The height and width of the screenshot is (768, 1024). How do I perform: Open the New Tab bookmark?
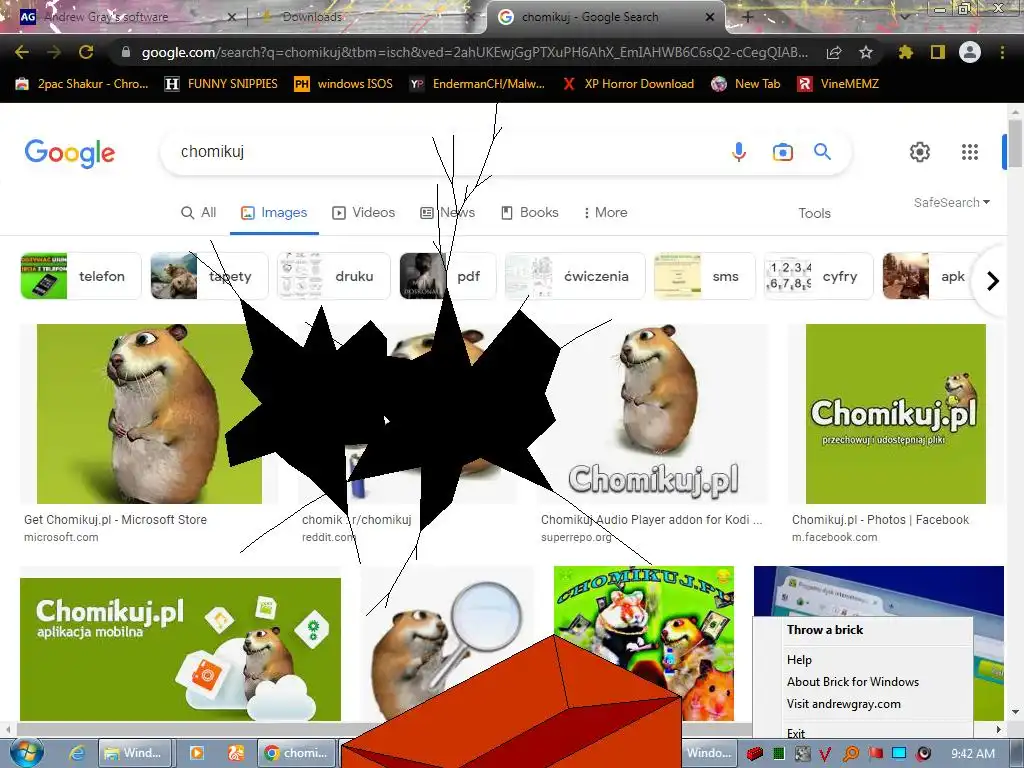[x=746, y=84]
